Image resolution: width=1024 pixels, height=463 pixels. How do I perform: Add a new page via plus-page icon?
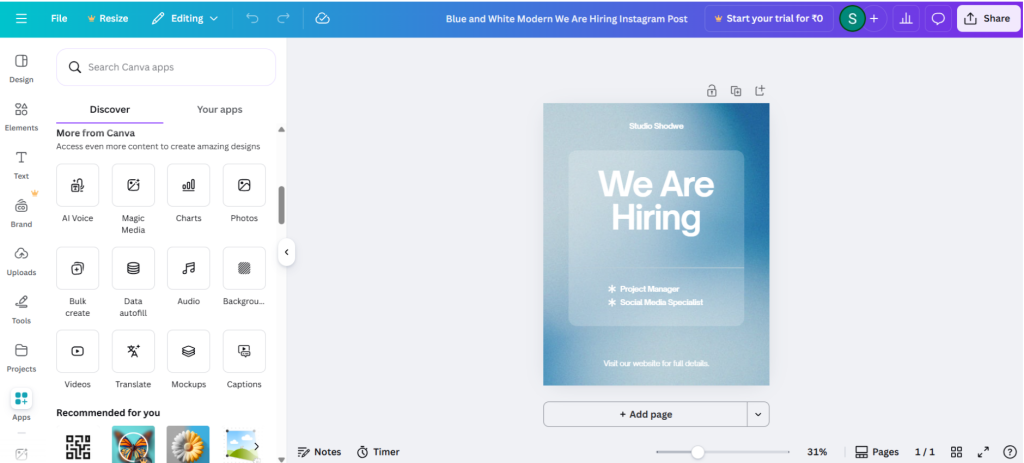[760, 91]
